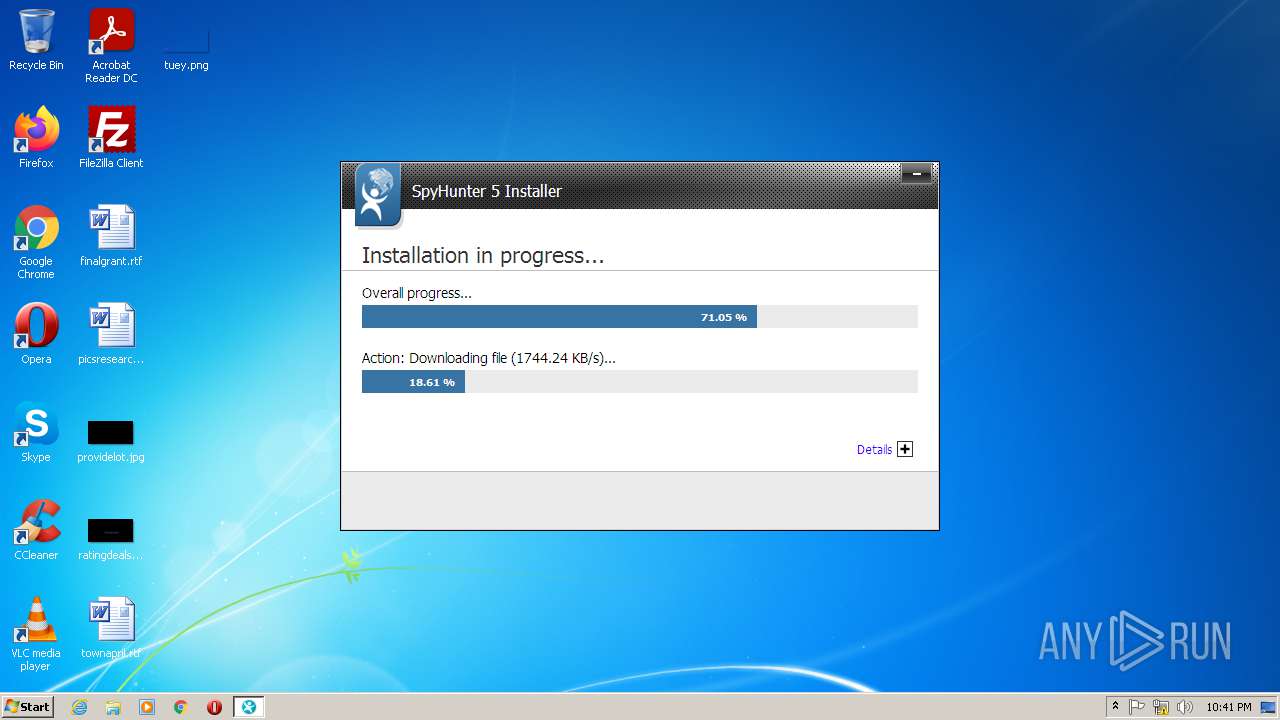This screenshot has height=720, width=1280.
Task: Click the Show desktop button at taskbar end
Action: pos(1269,707)
